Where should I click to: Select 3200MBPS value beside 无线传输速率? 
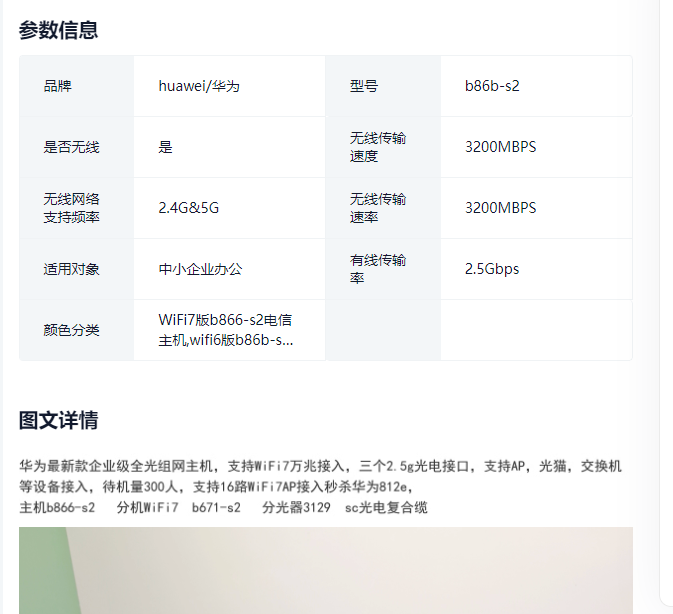(x=500, y=208)
